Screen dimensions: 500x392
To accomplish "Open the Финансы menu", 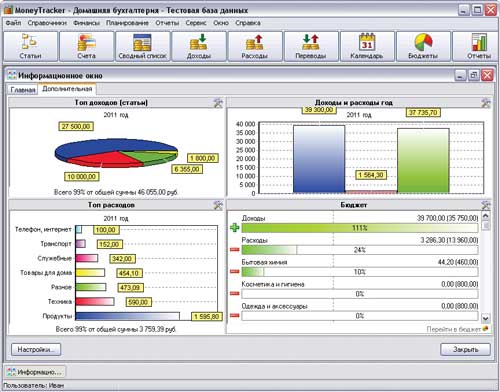I will (87, 23).
